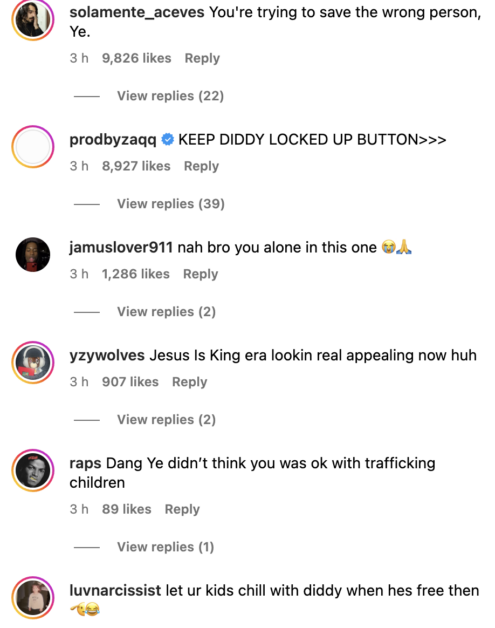495x628 pixels.
Task: Open solamente_aceves profile picture
Action: pyautogui.click(x=33, y=19)
